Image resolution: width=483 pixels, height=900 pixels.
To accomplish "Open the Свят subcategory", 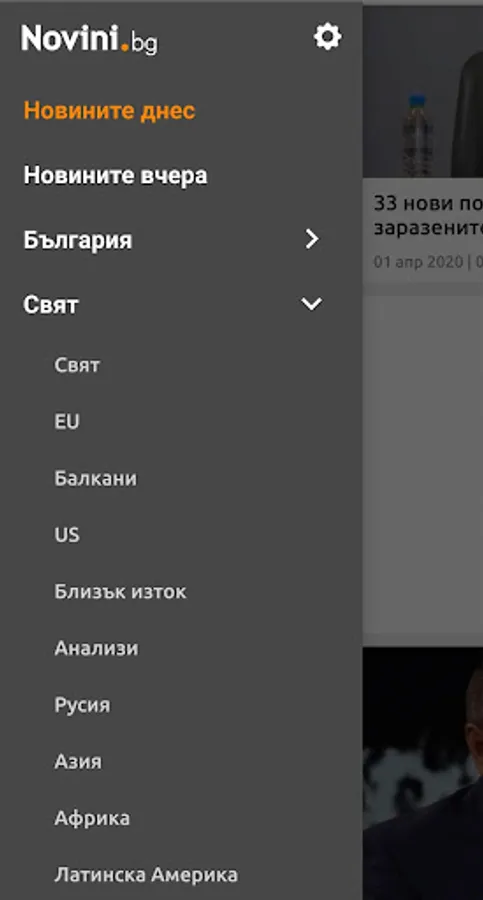I will tap(77, 365).
